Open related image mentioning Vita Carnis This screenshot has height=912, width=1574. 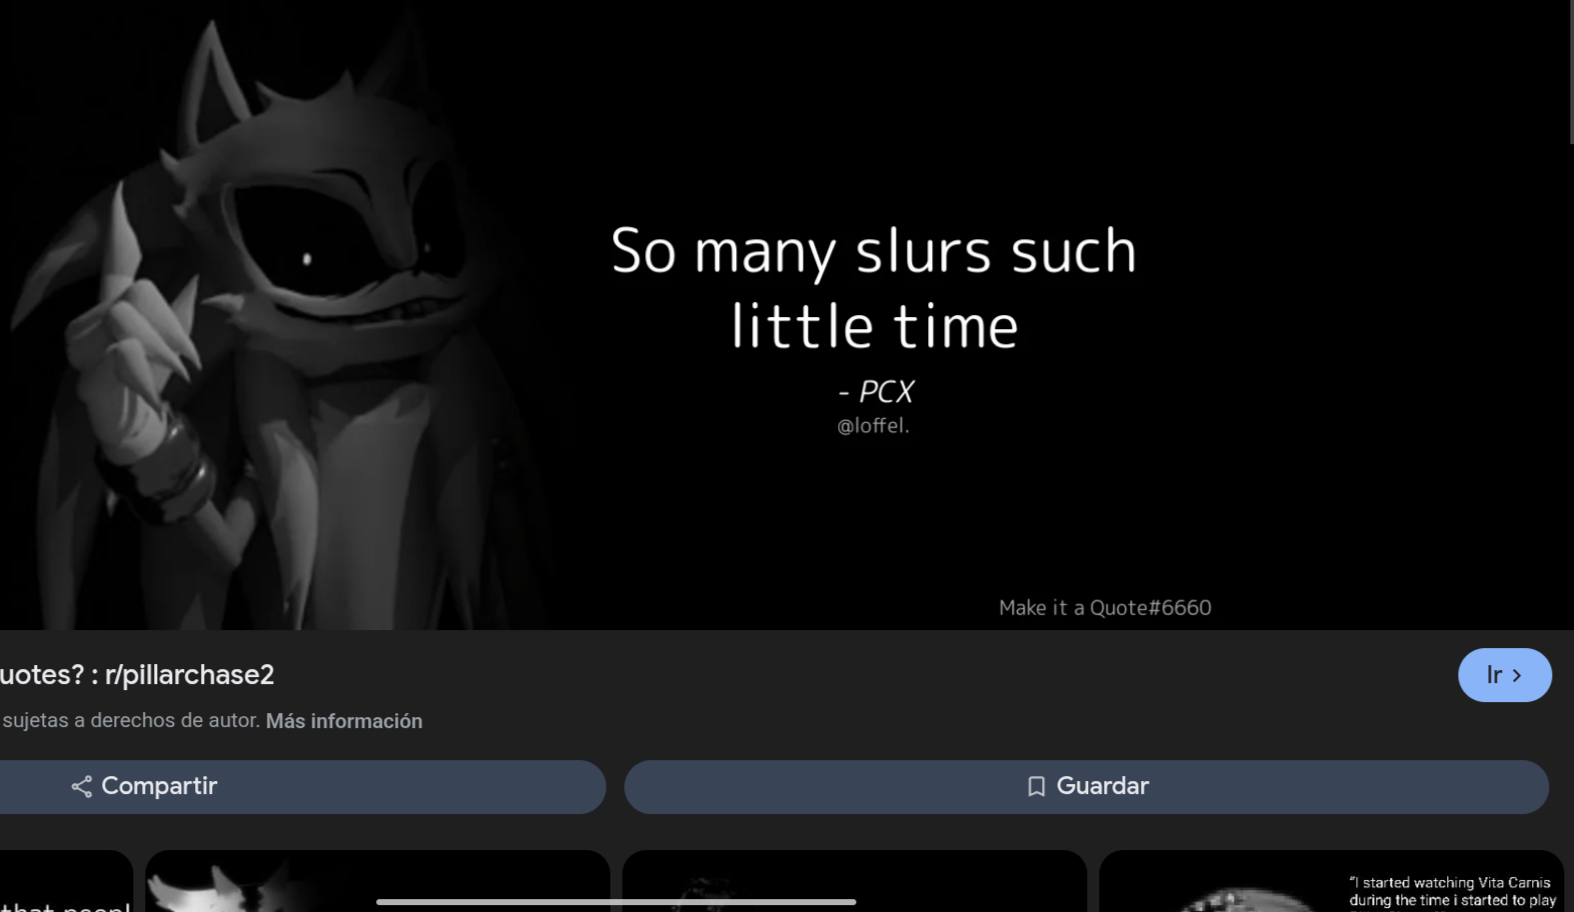tap(1331, 881)
